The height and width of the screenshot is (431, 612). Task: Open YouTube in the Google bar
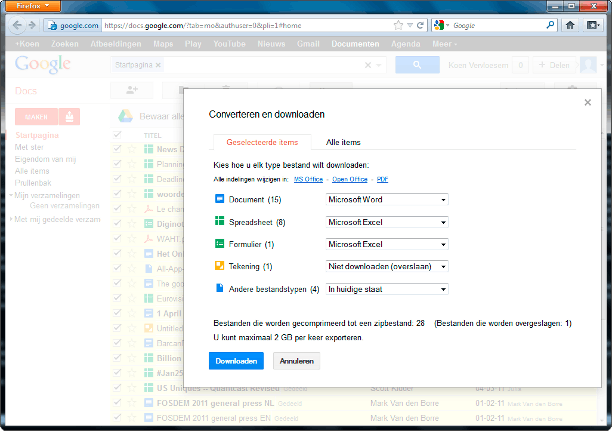230,44
